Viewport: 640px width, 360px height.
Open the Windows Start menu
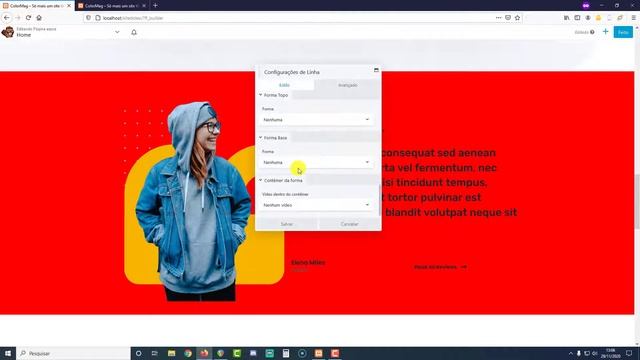[8, 353]
